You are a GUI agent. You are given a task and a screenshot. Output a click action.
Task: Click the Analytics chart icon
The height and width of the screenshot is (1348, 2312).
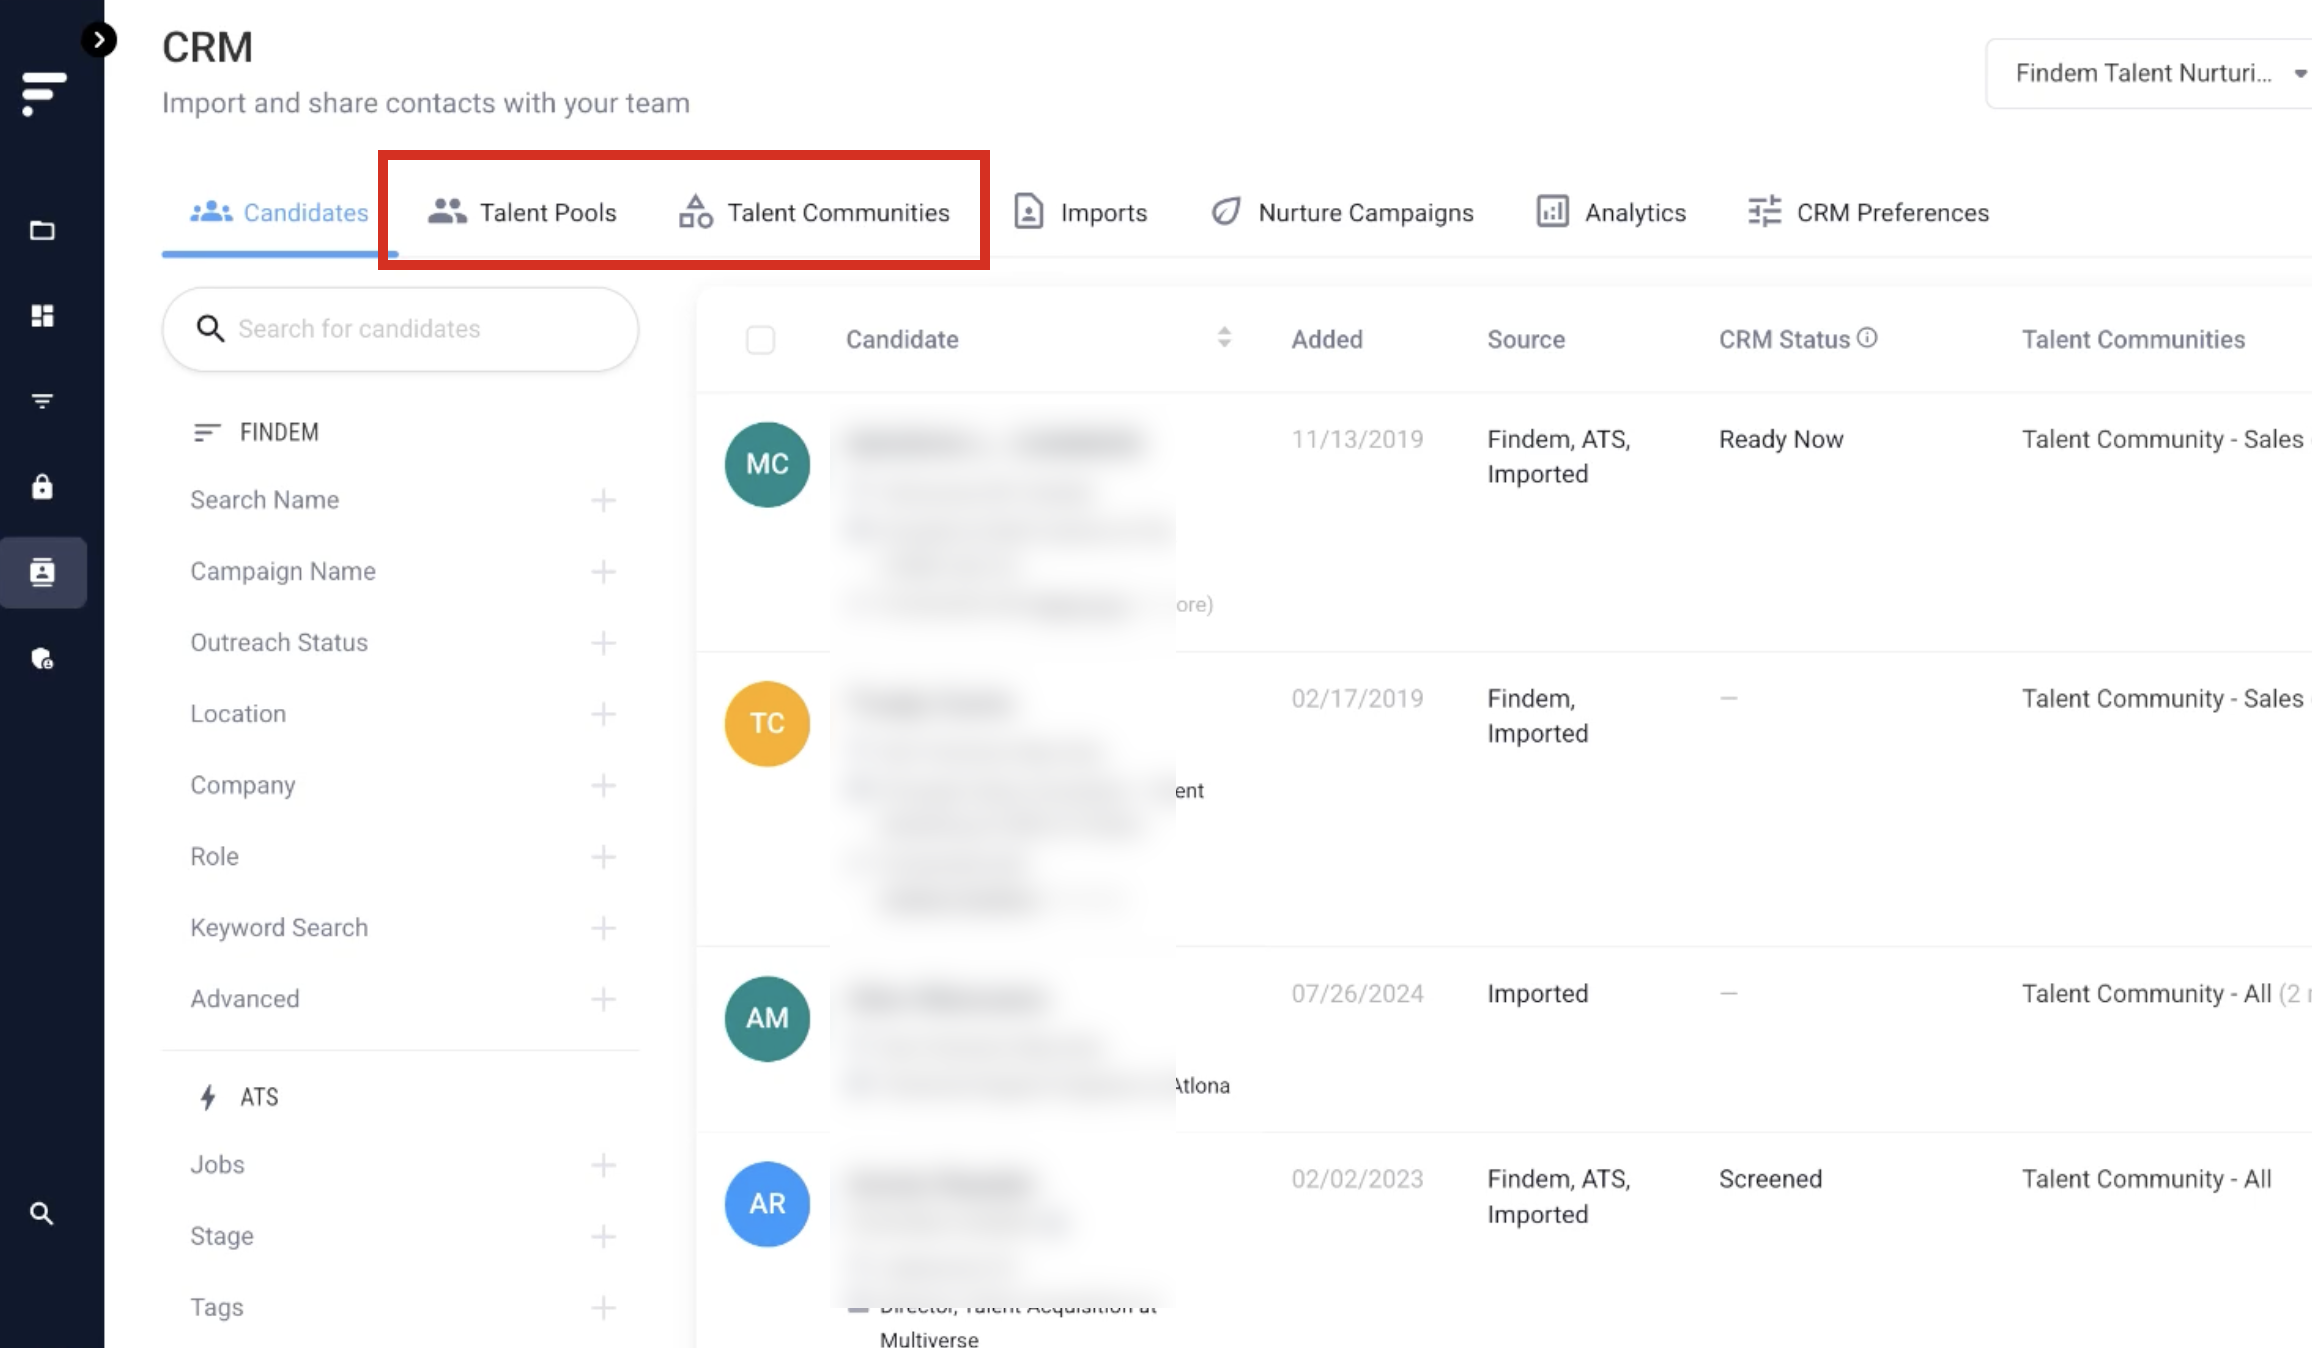[1552, 212]
